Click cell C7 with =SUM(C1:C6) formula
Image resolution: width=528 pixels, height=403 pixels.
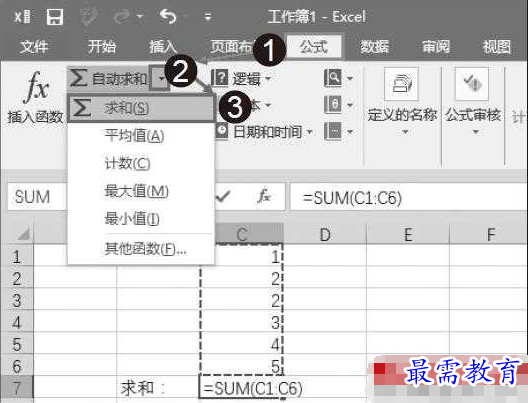(242, 388)
